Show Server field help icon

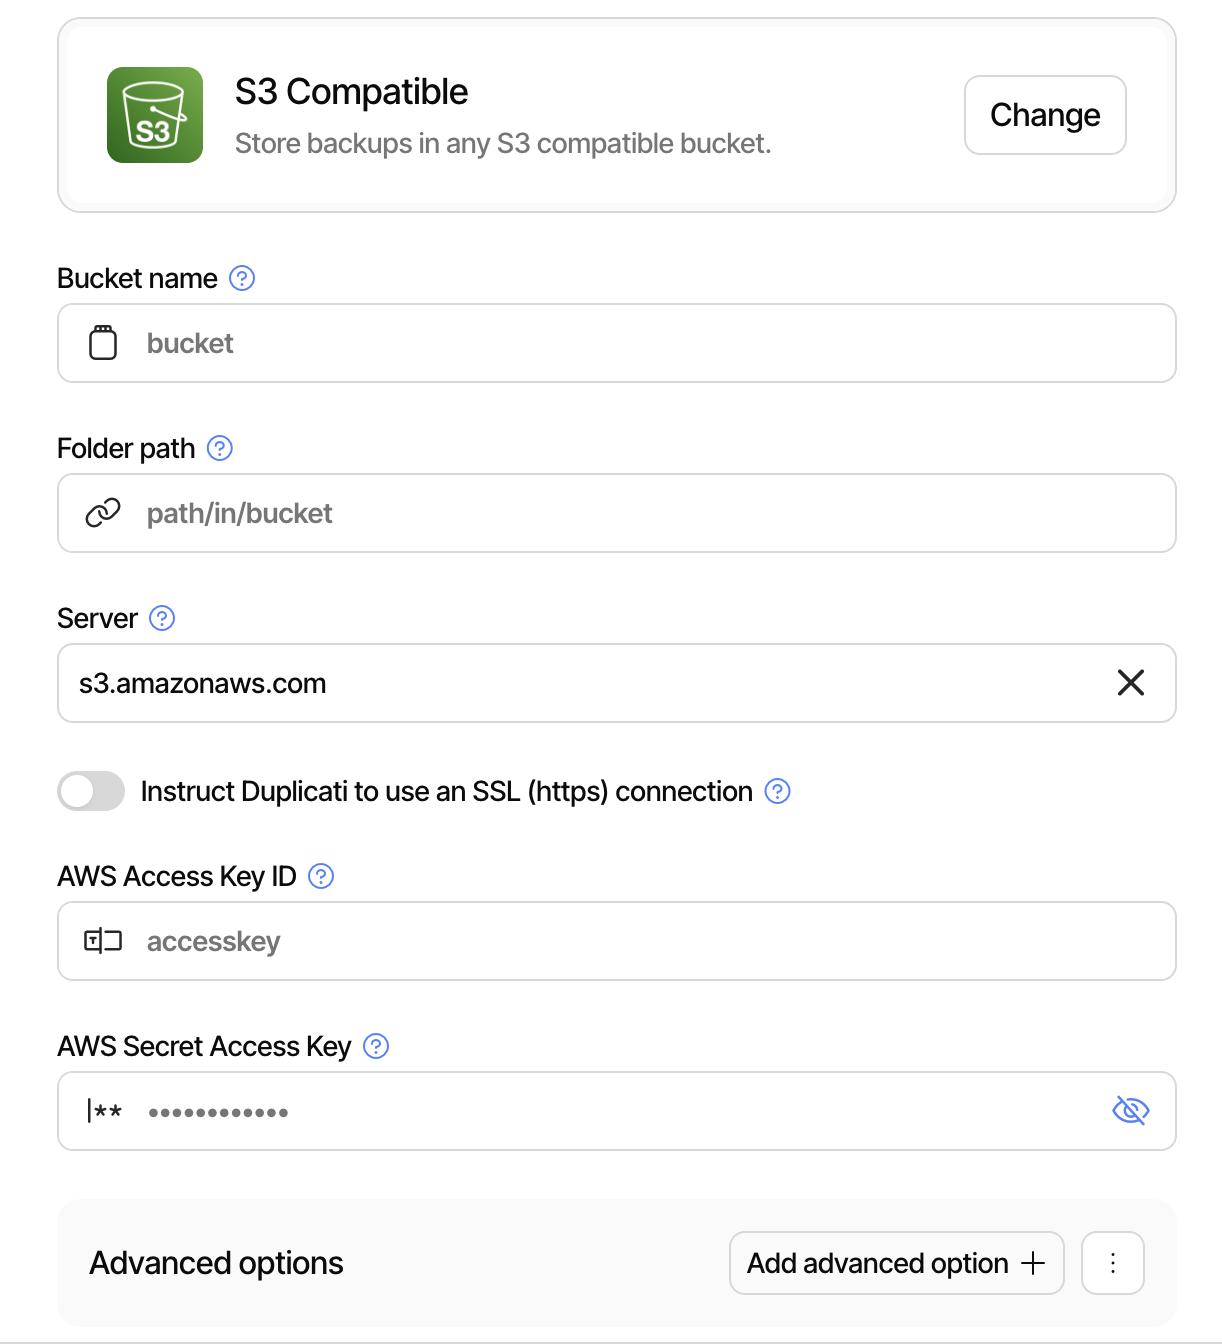tap(162, 618)
